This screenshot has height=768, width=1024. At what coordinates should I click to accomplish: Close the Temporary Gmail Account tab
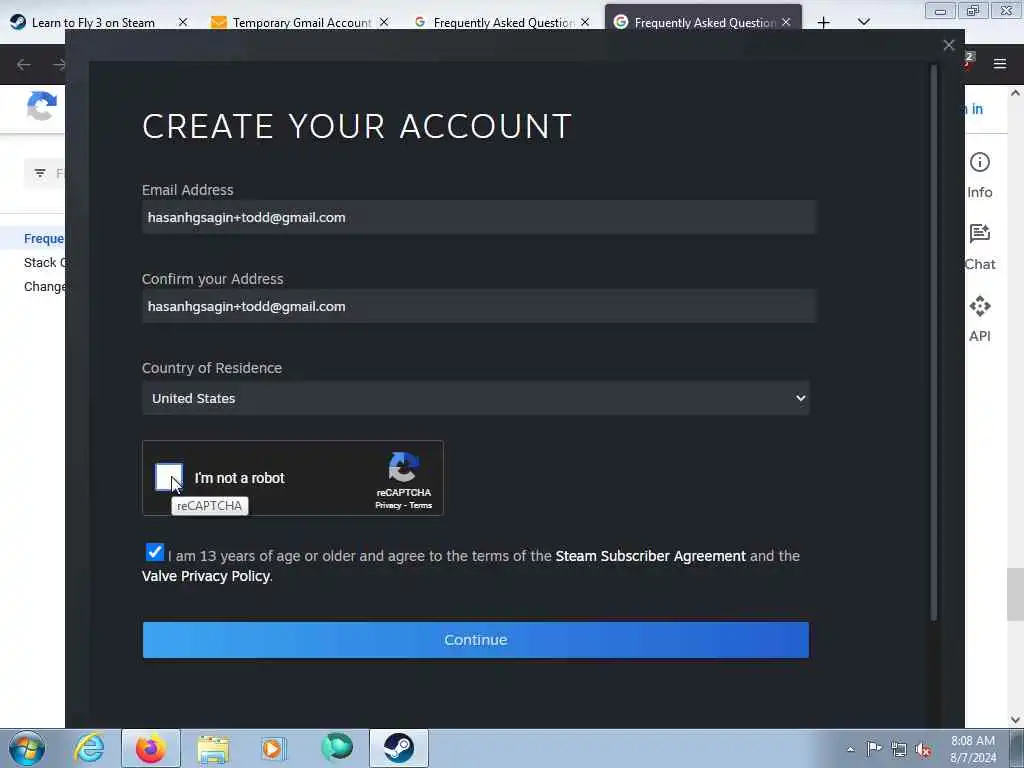tap(384, 22)
